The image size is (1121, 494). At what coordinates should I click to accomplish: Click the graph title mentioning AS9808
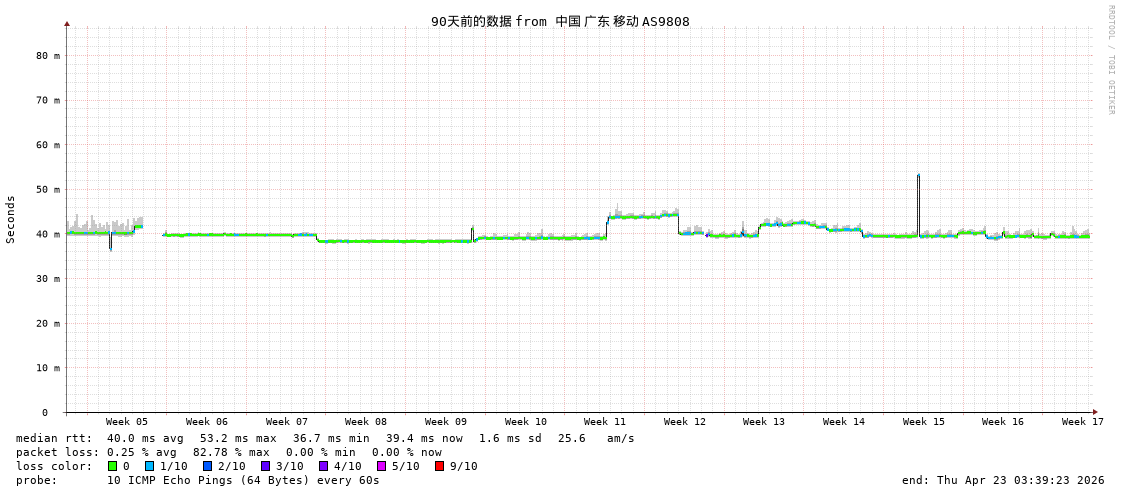560,21
